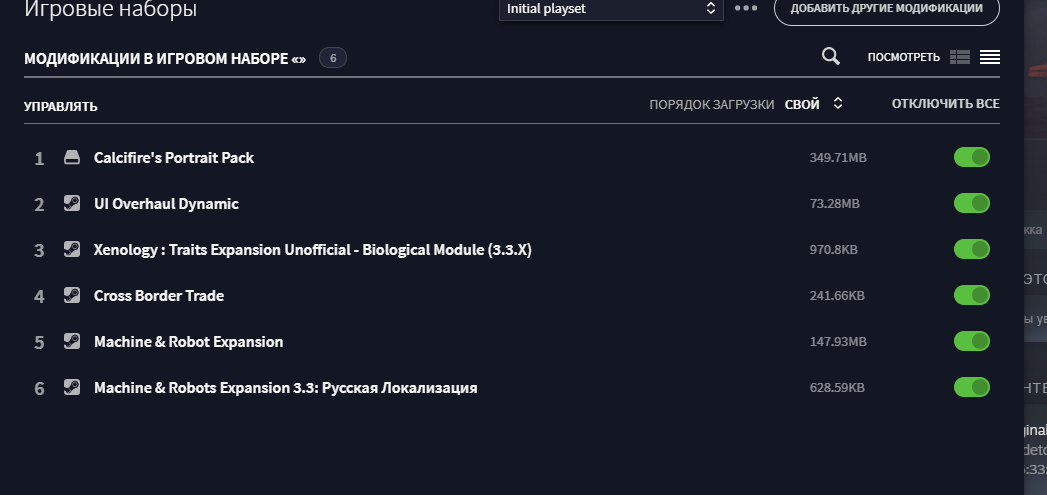Click local drive icon beside Calcifire's Portrait Pack
The width and height of the screenshot is (1047, 495).
(x=71, y=158)
